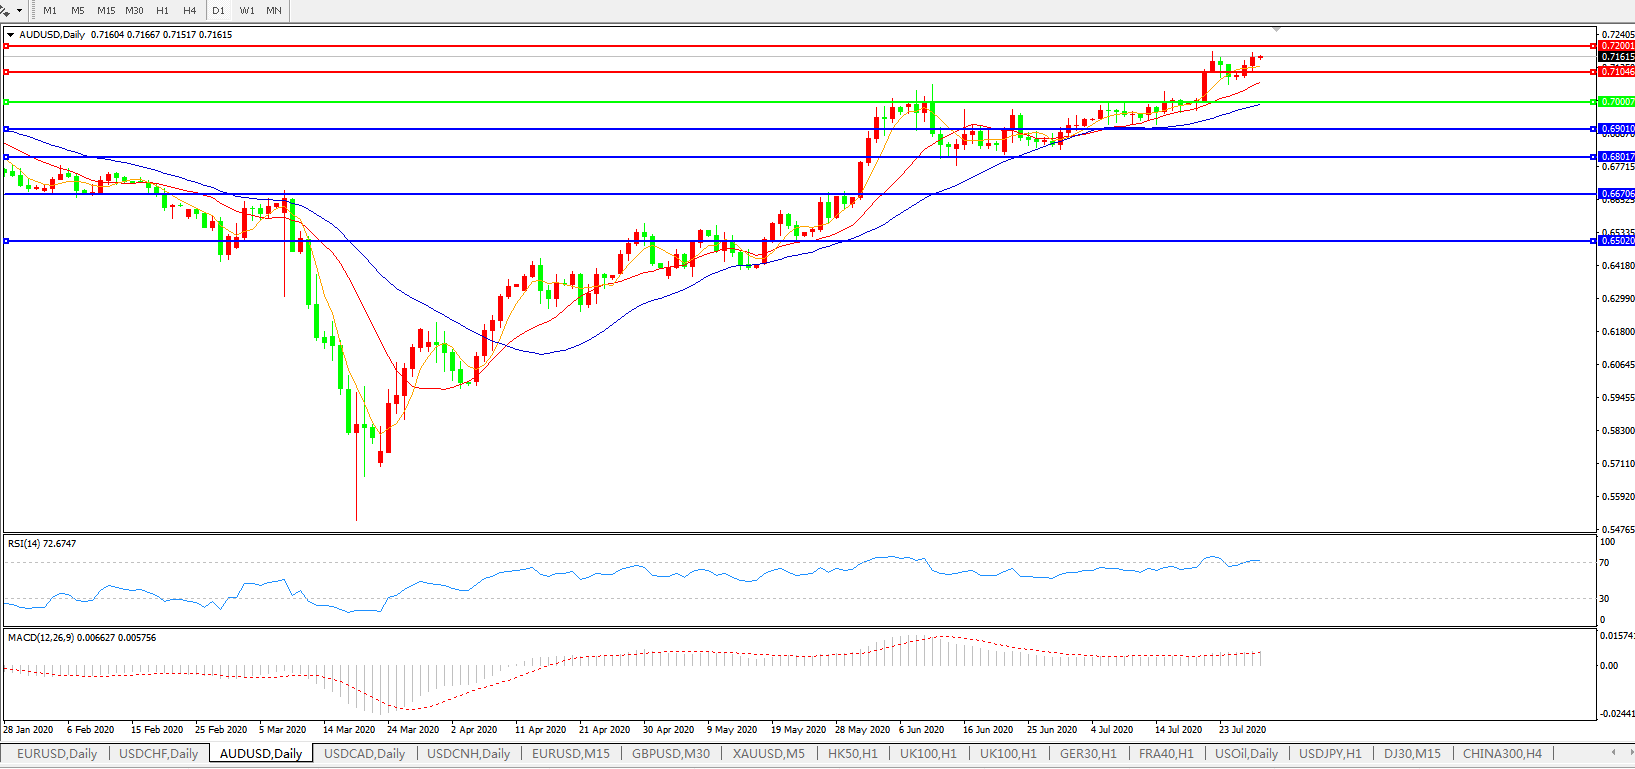Switch chart to W1 weekly timeframe
The height and width of the screenshot is (769, 1635).
point(247,11)
